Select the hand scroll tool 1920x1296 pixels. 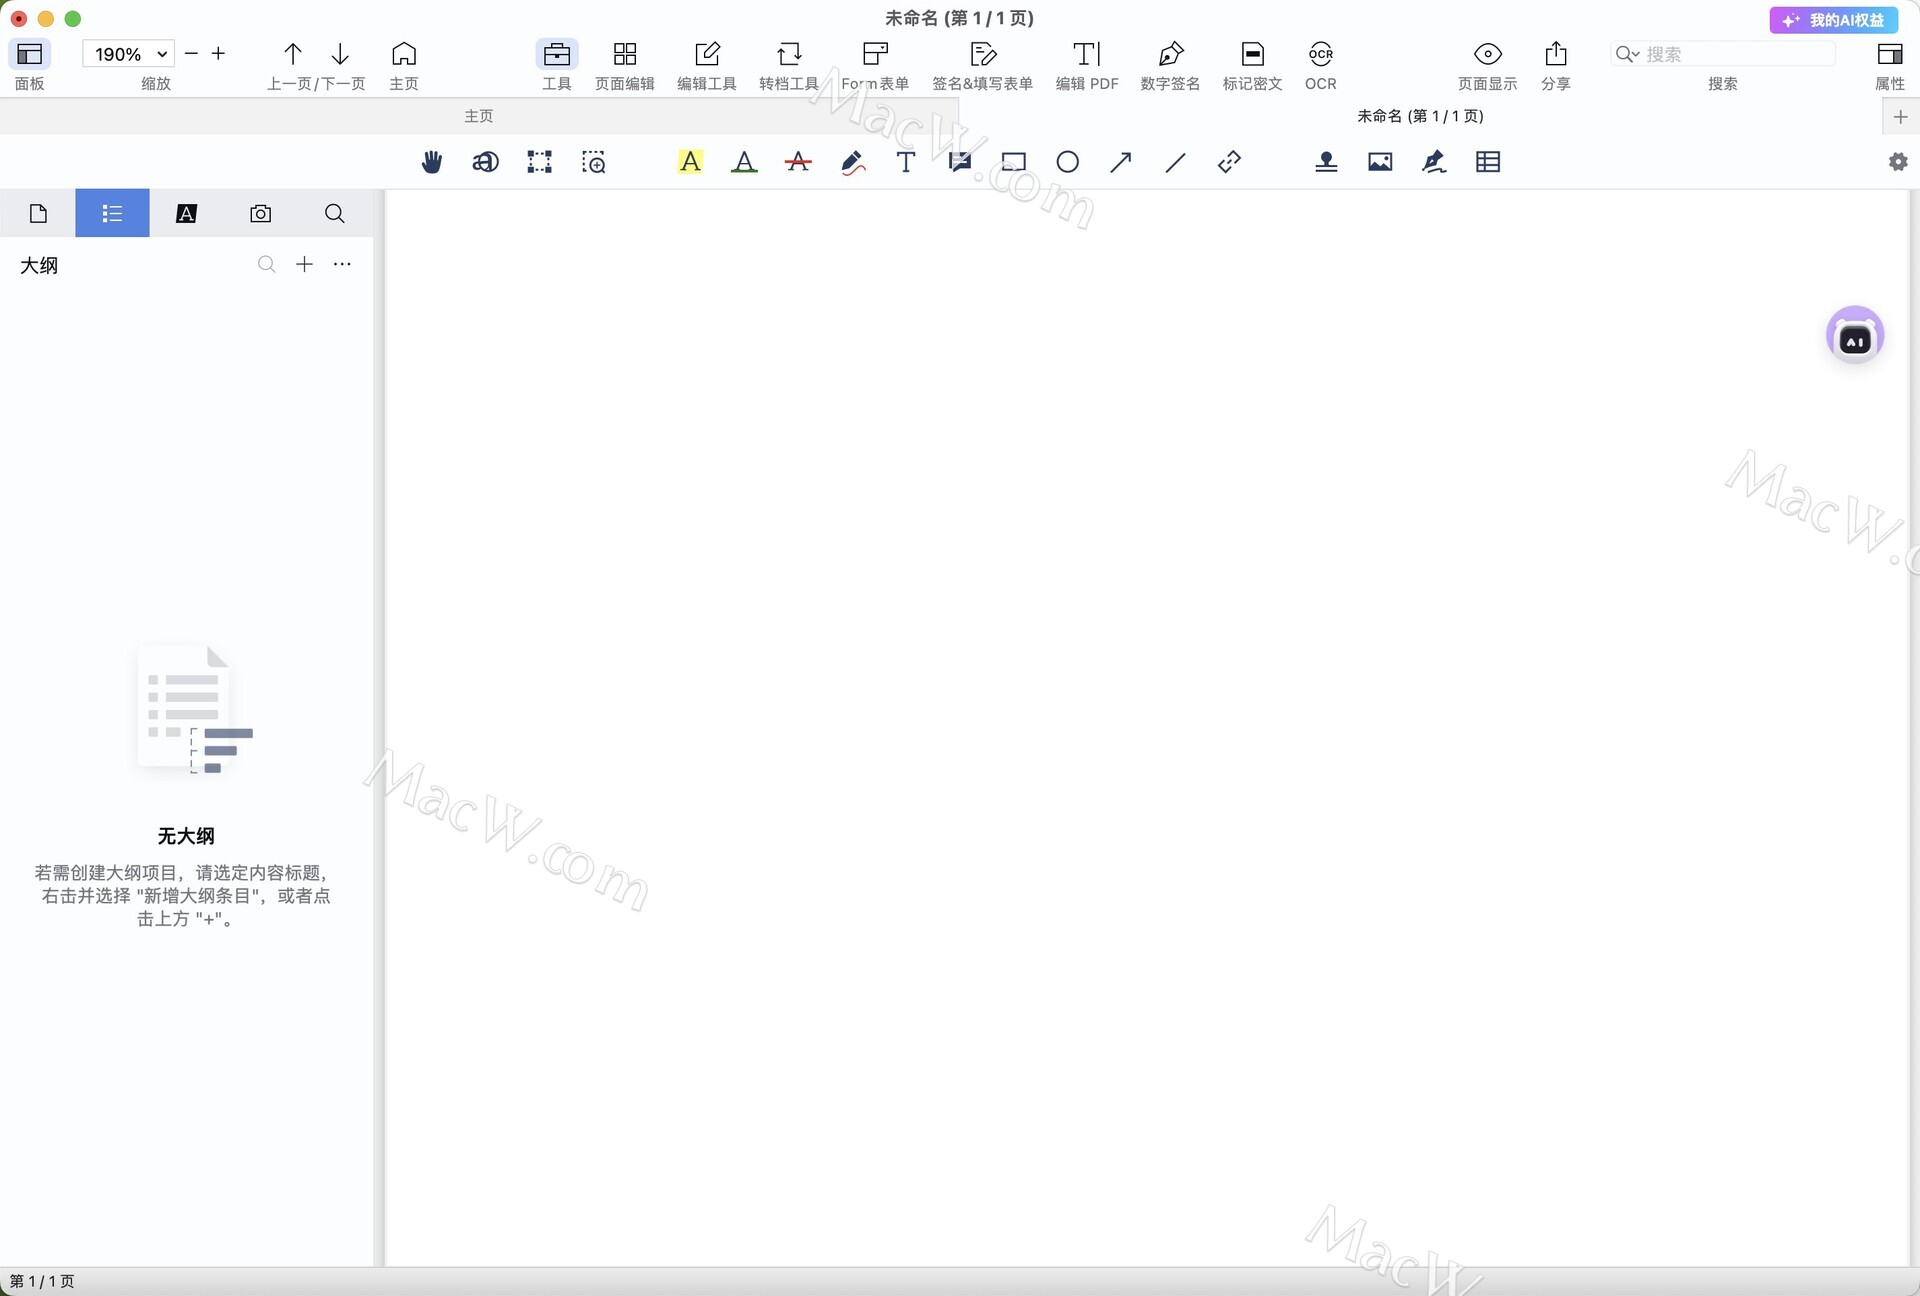(x=432, y=162)
